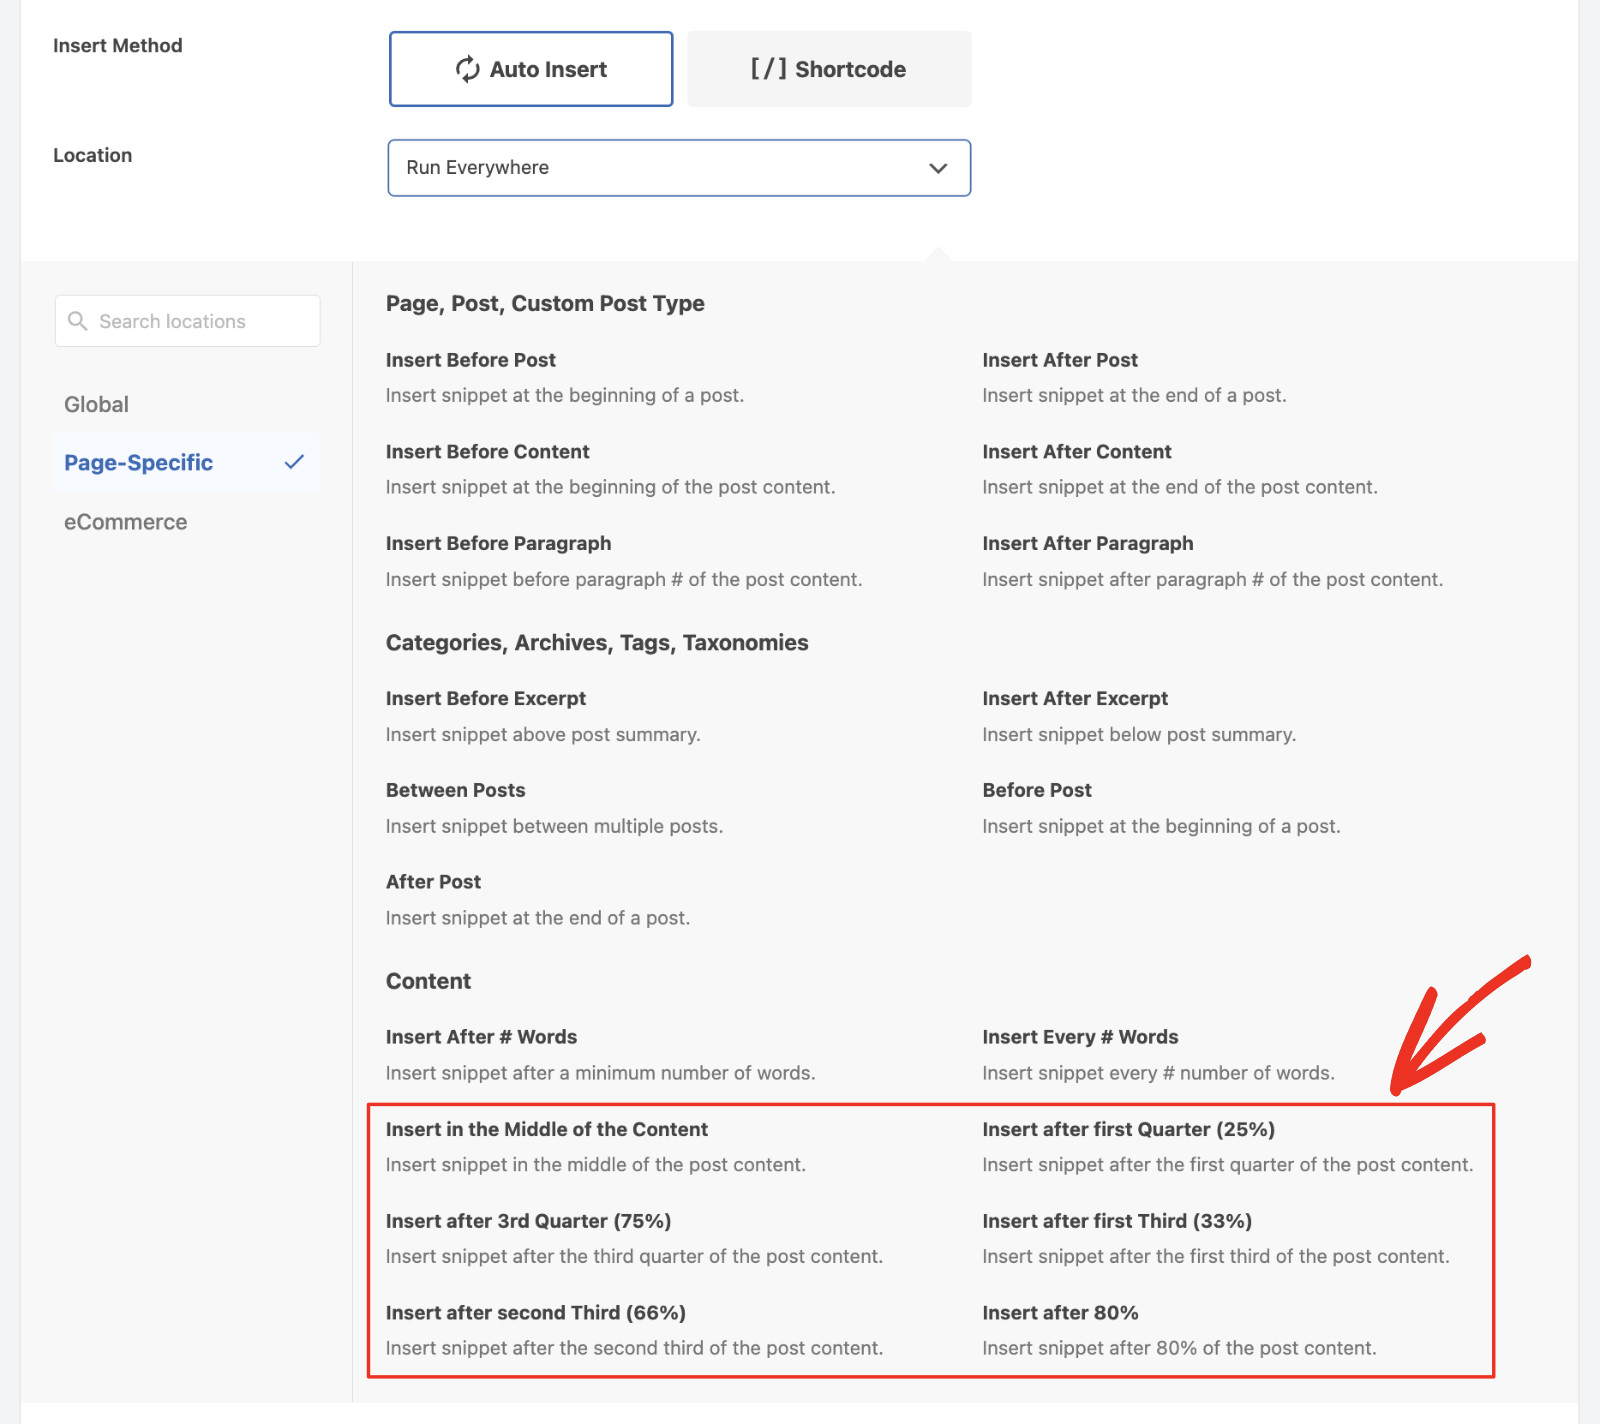Click the circular arrows icon on Auto Insert

467,69
